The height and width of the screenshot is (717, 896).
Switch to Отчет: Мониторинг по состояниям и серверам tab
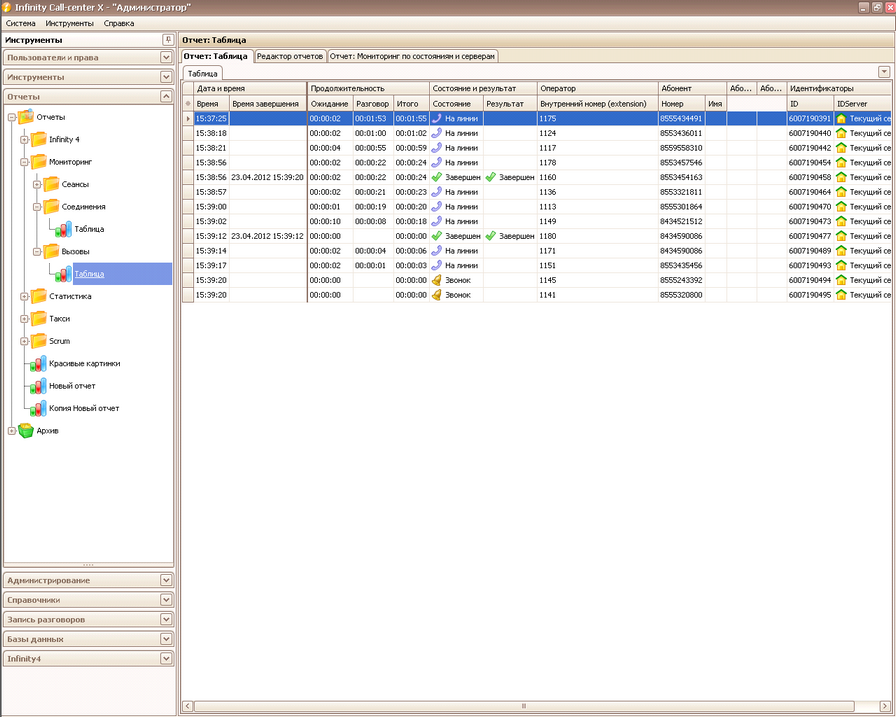(413, 56)
